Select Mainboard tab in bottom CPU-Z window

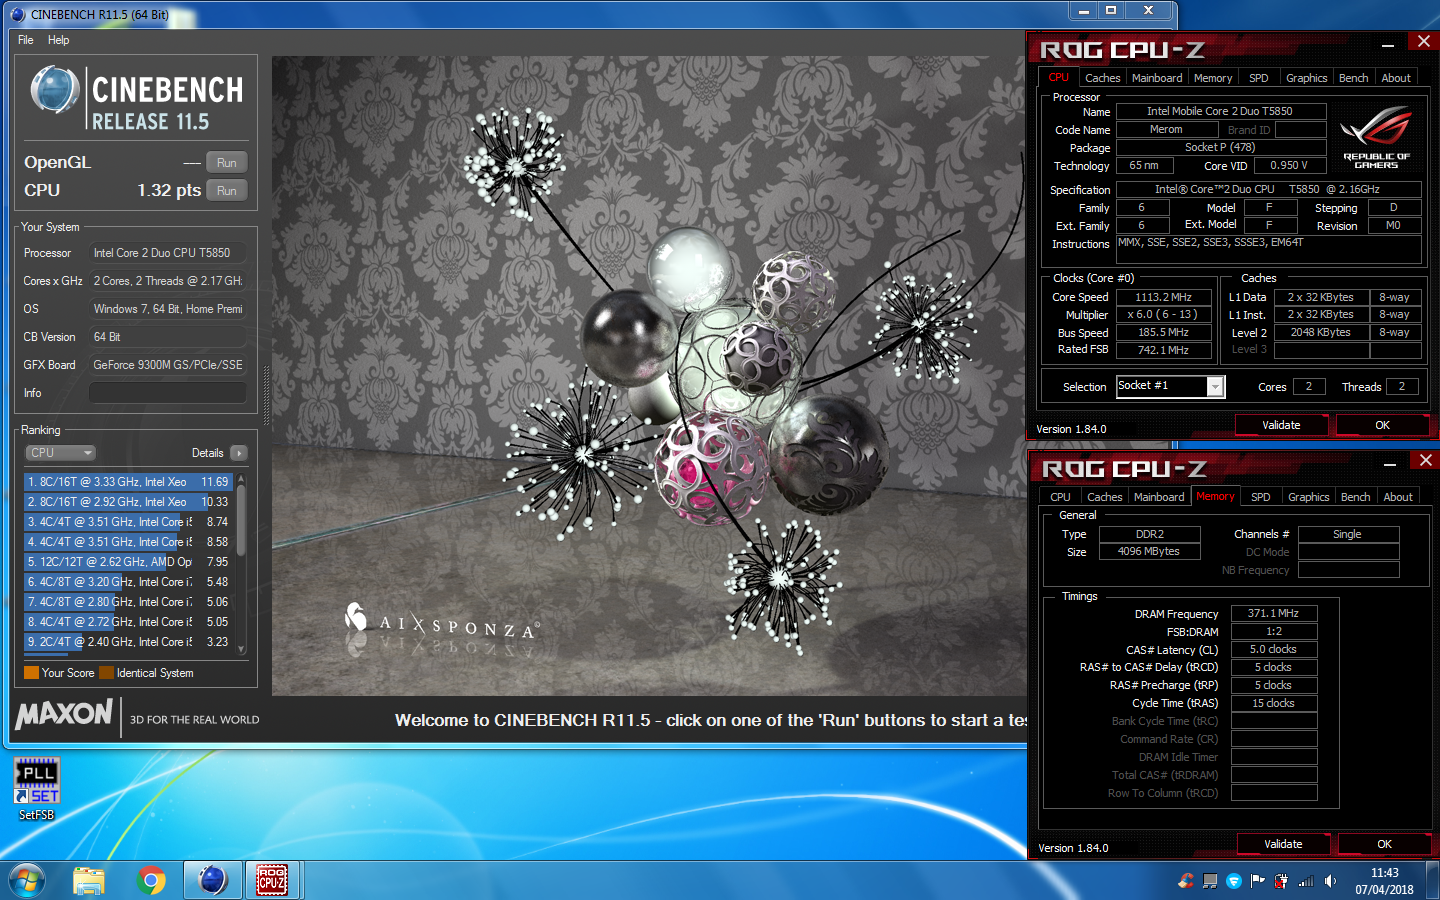click(x=1159, y=497)
